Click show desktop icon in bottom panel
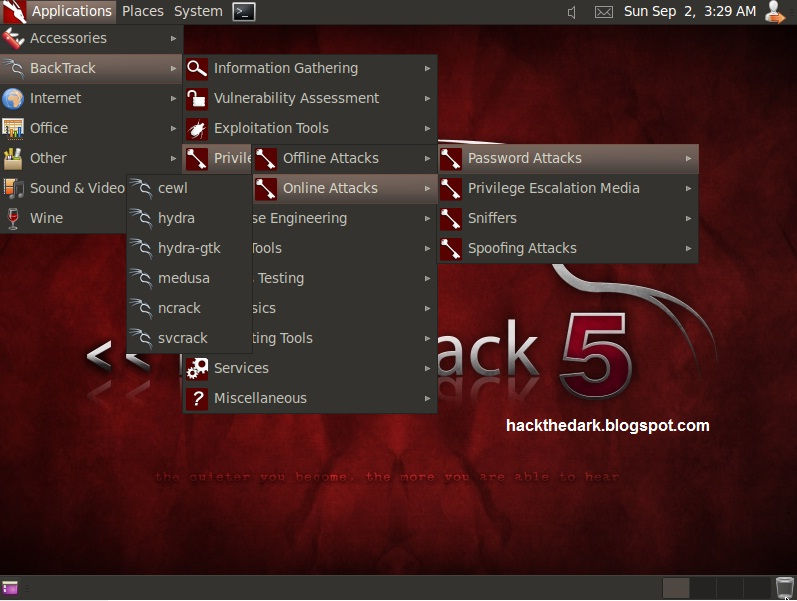This screenshot has width=797, height=601. (10, 588)
